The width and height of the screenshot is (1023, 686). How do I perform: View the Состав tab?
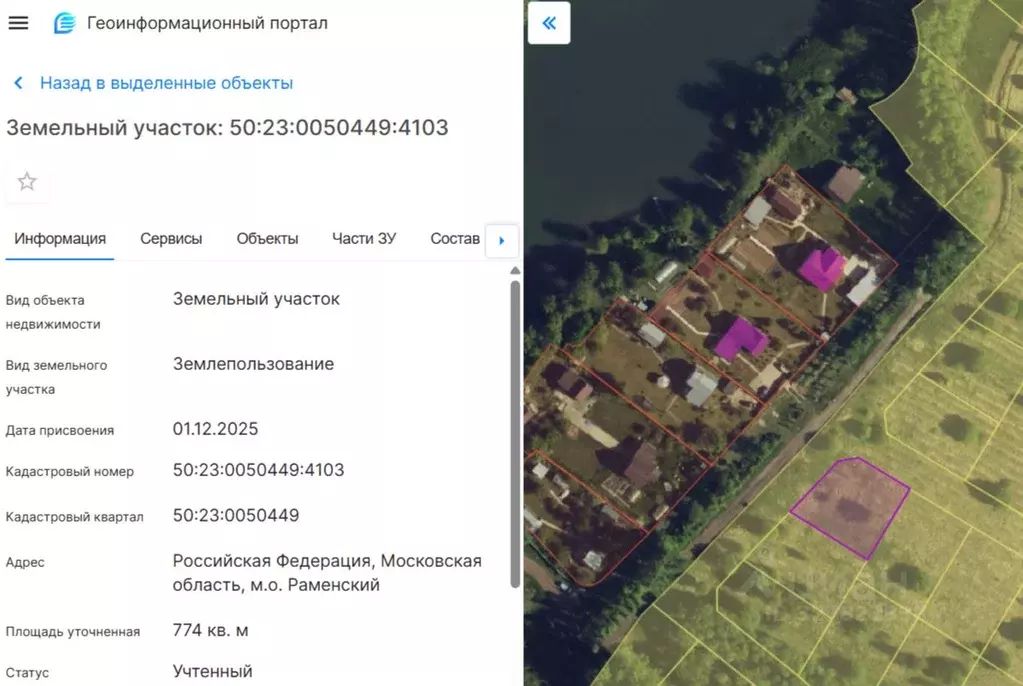click(454, 239)
